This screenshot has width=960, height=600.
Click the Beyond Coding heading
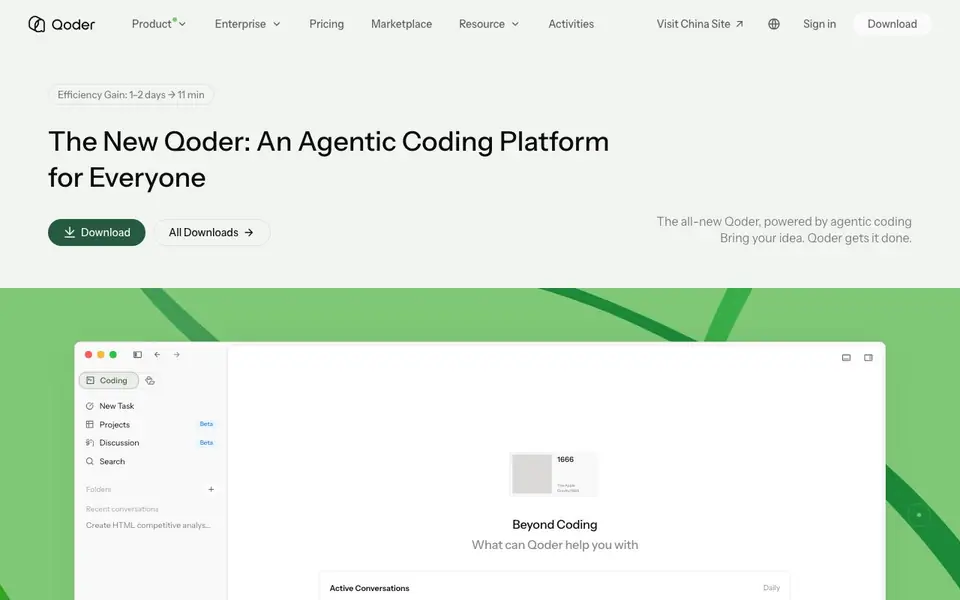coord(555,525)
